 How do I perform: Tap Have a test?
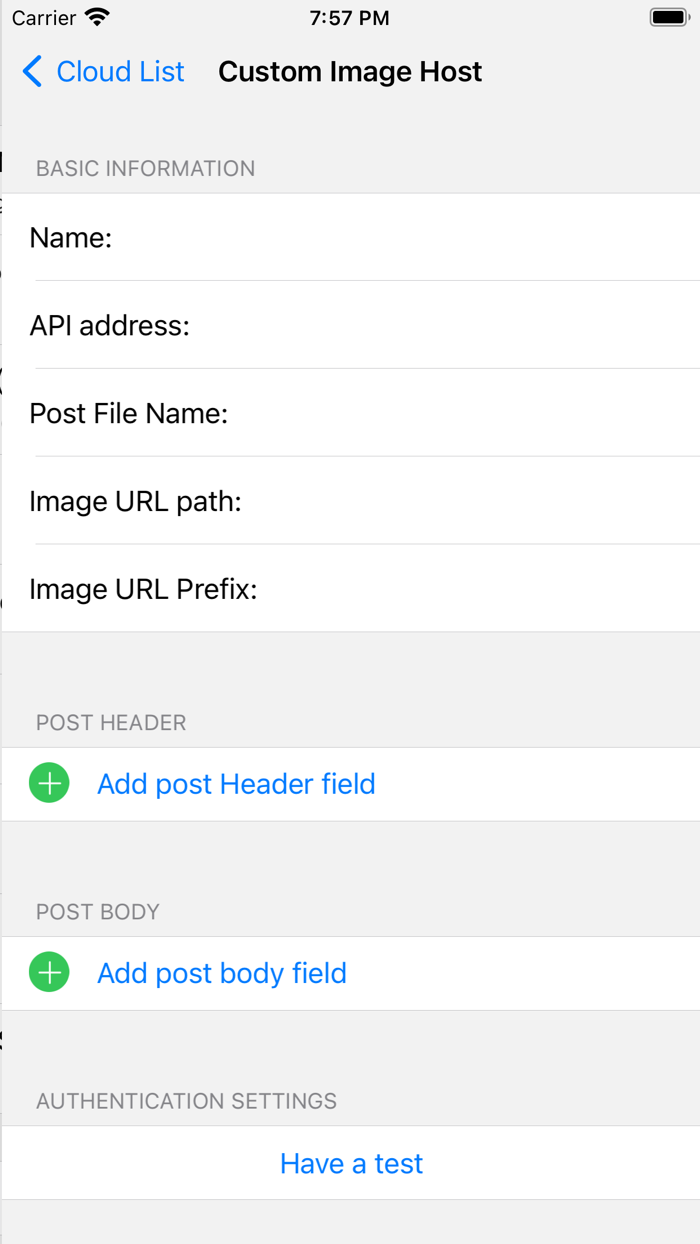[x=351, y=1163]
